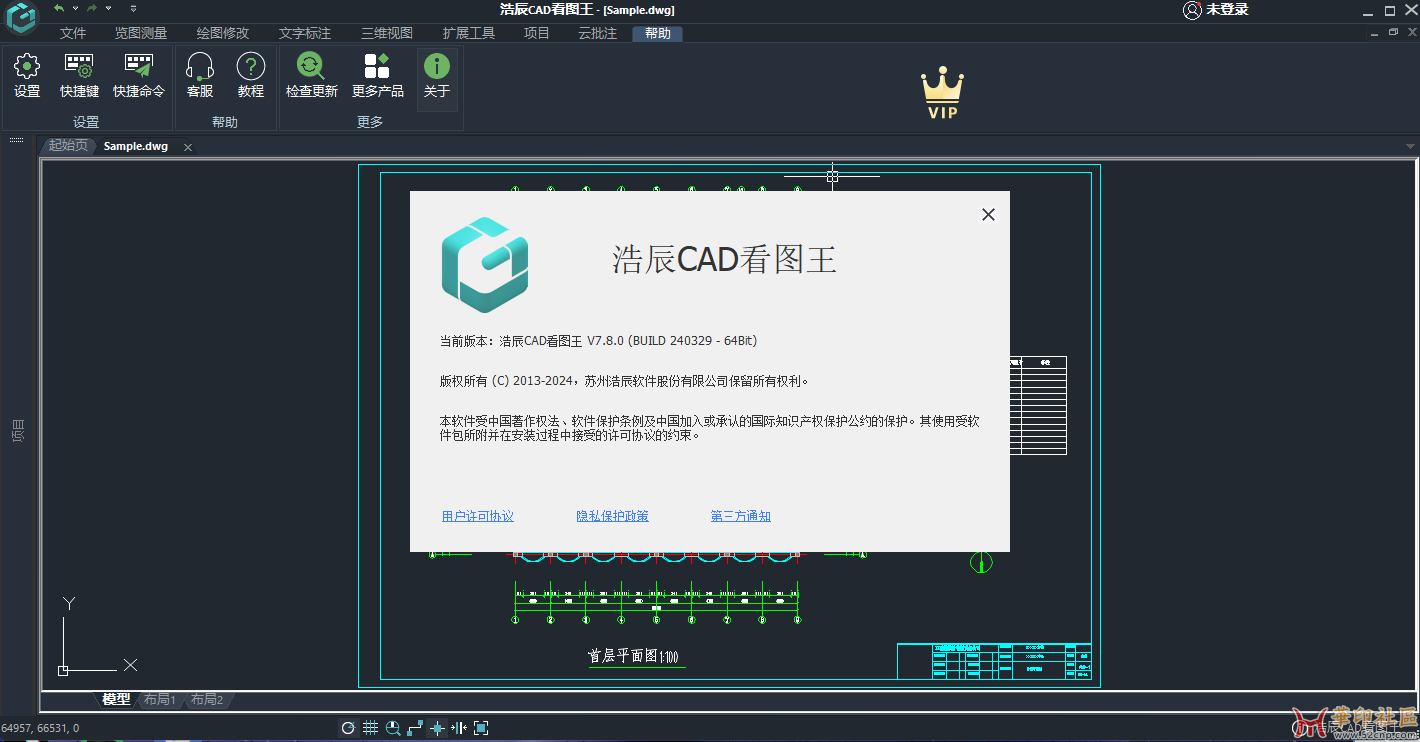Switch to 布局1 layout tab
1420x742 pixels.
click(x=160, y=699)
